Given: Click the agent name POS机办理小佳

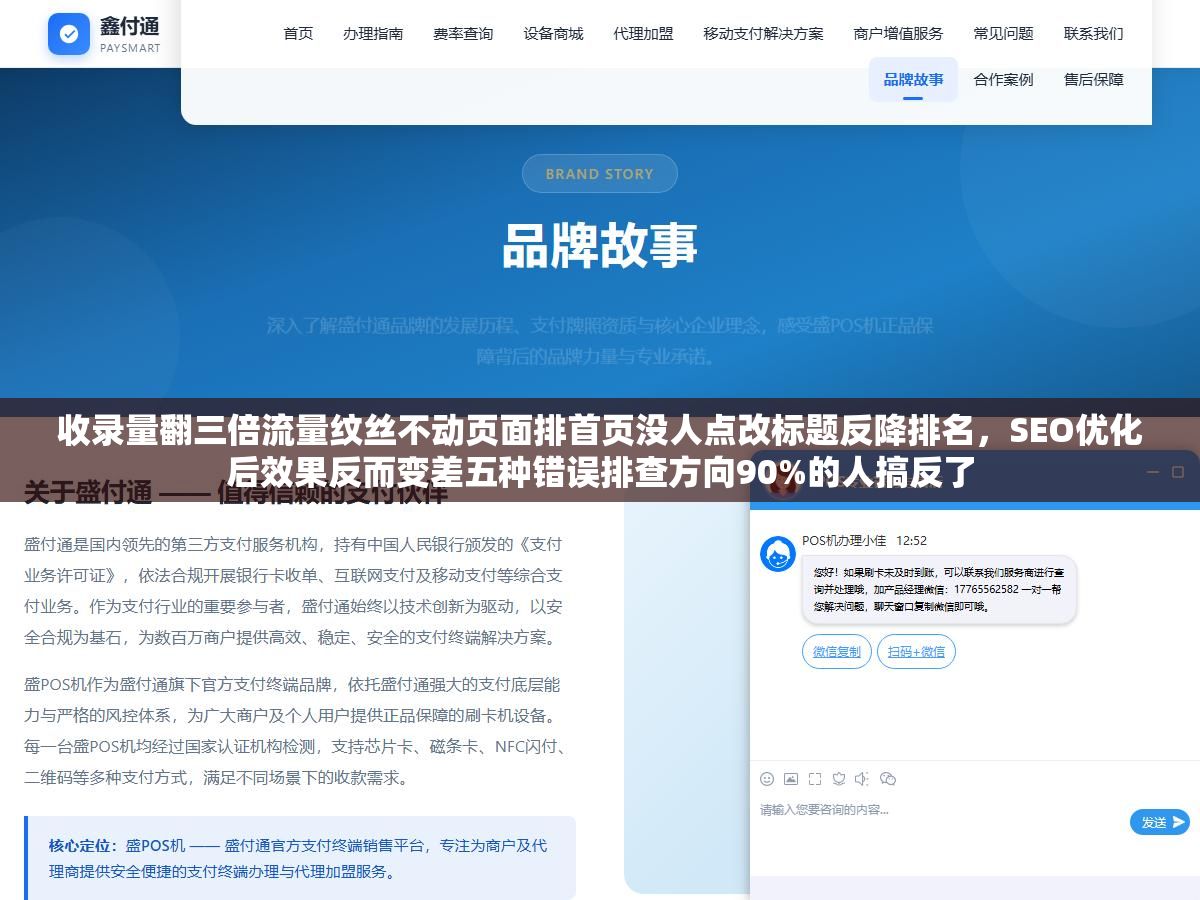Looking at the screenshot, I should click(844, 541).
